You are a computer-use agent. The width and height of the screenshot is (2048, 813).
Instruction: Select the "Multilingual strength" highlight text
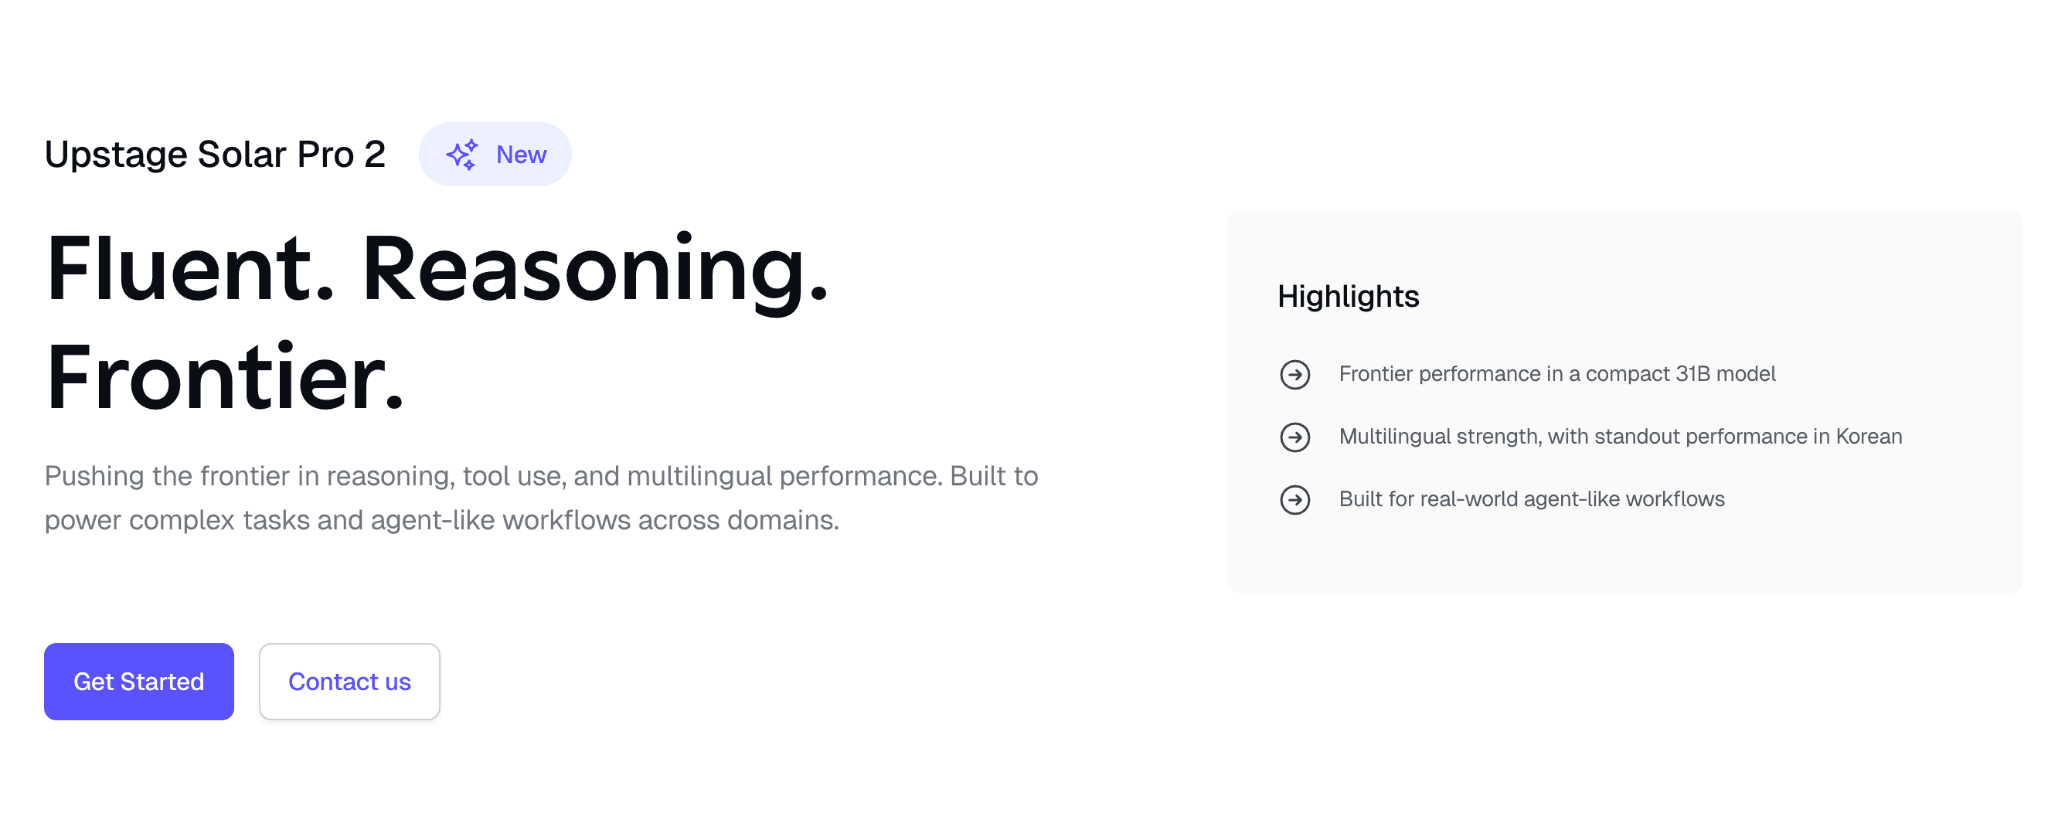[1439, 437]
